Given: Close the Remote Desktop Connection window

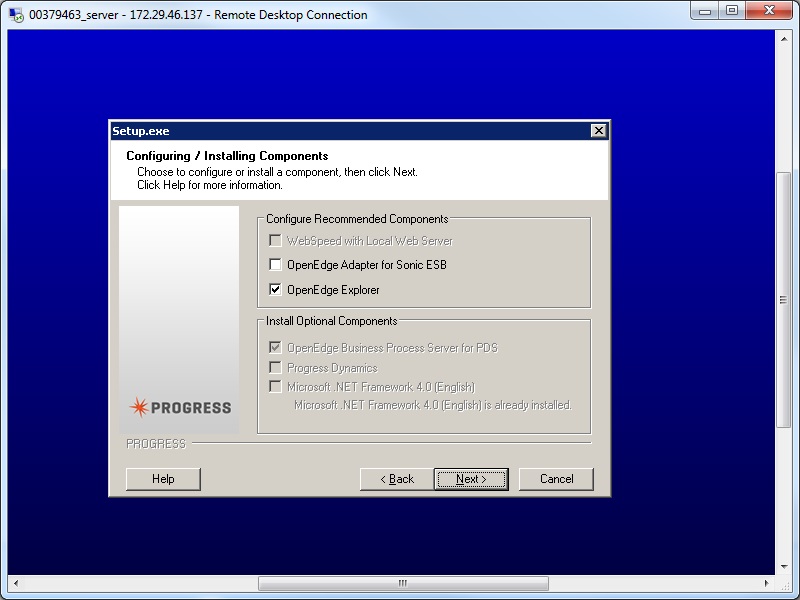Looking at the screenshot, I should (769, 10).
